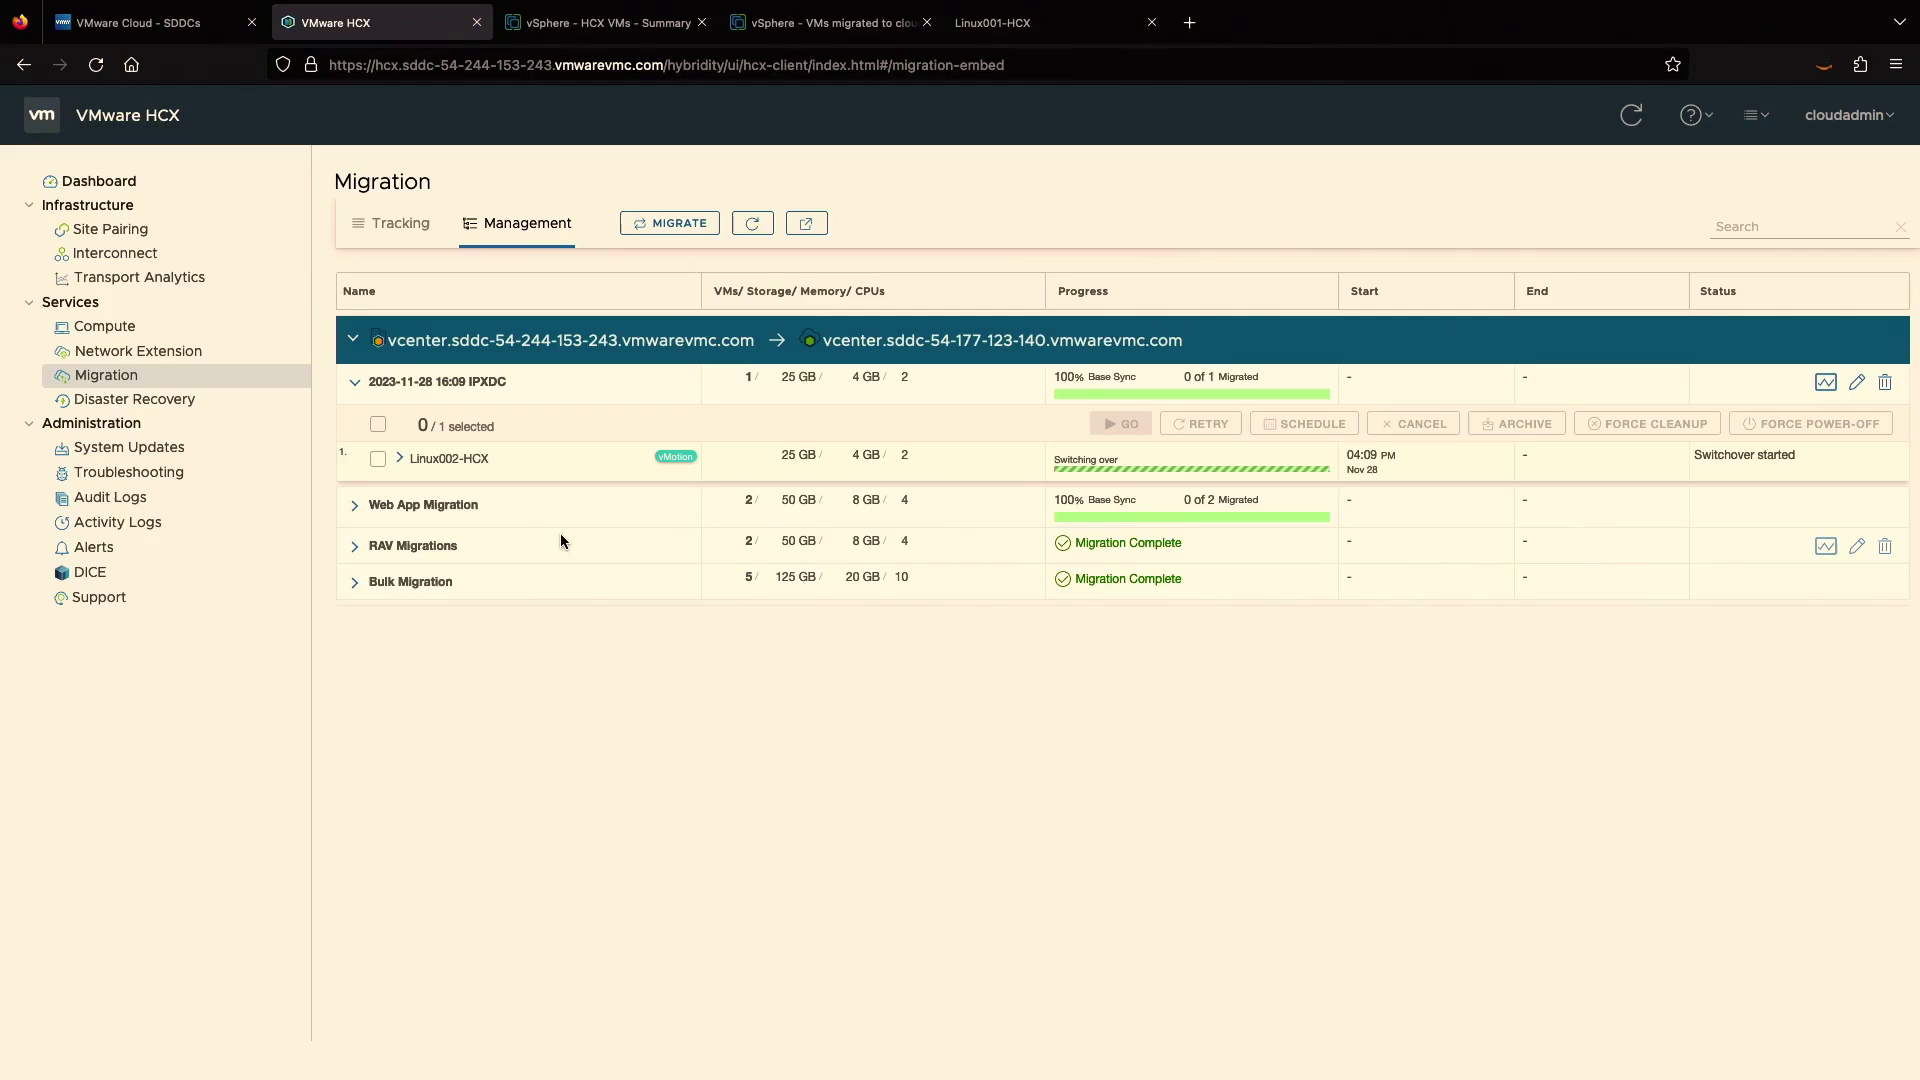This screenshot has width=1920, height=1080.
Task: Click the Firefox bookmark star icon
Action: 1672,65
